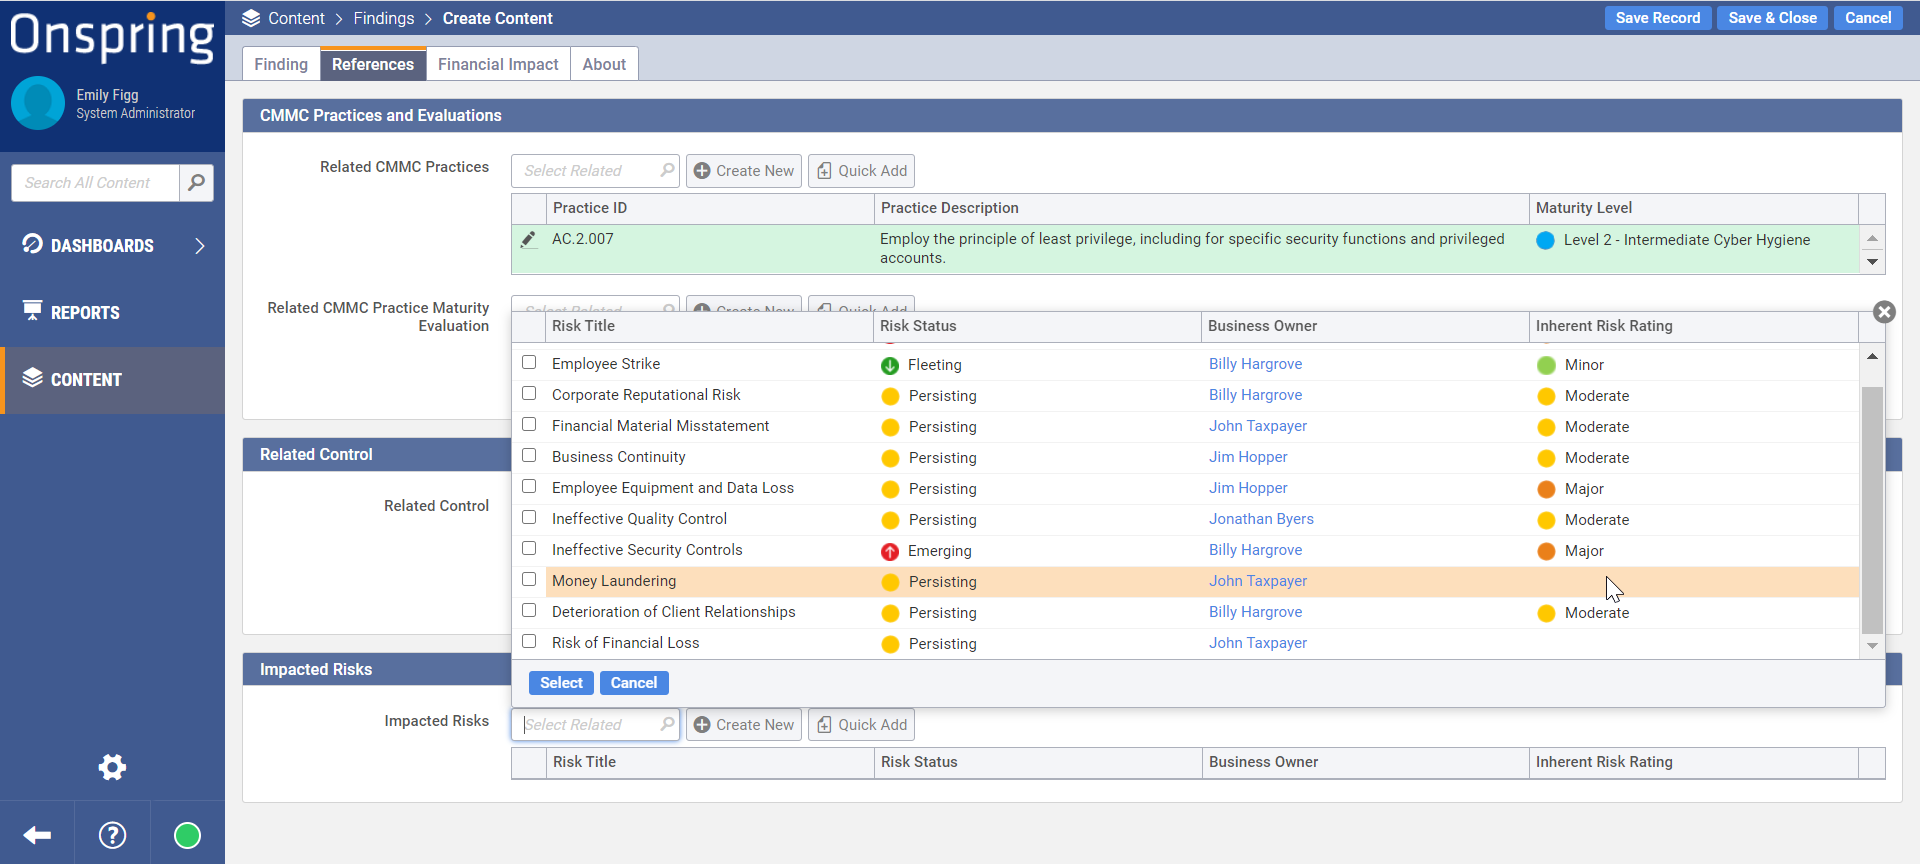Screen dimensions: 1920x864
Task: Tick the Risk of Financial Loss checkbox
Action: point(529,641)
